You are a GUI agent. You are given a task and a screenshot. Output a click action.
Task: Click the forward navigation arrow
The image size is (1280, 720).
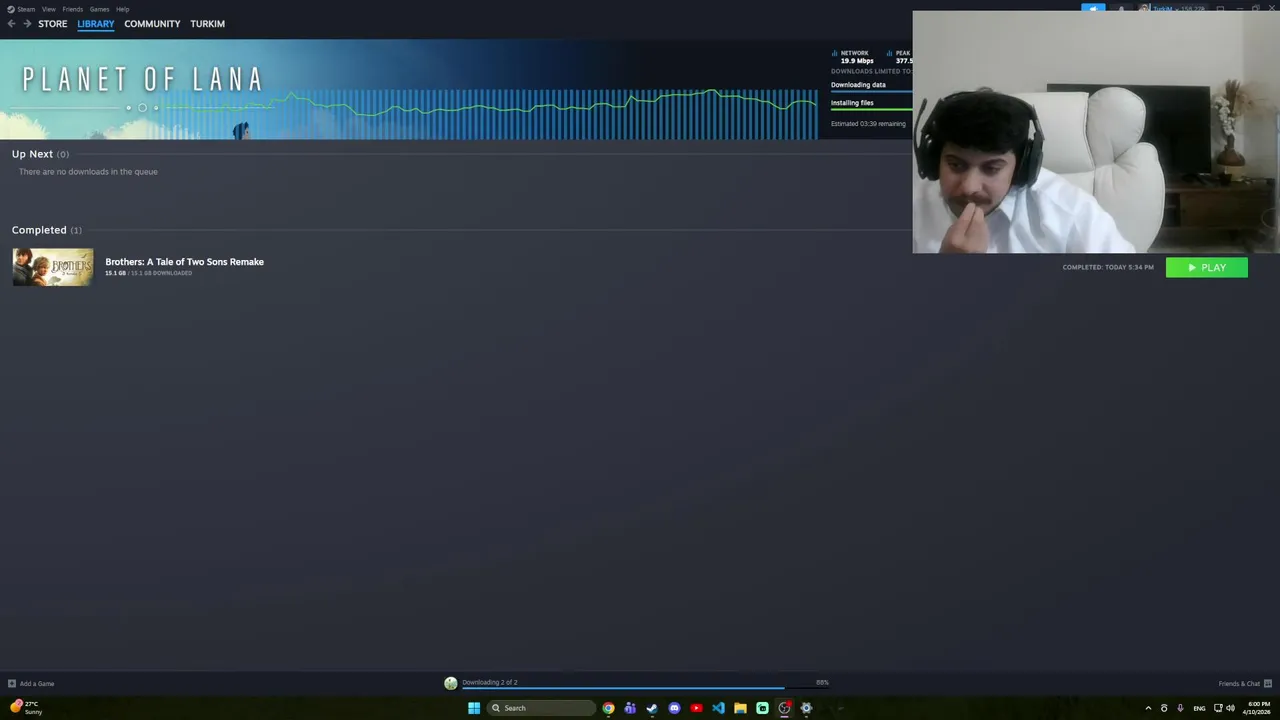click(x=27, y=24)
